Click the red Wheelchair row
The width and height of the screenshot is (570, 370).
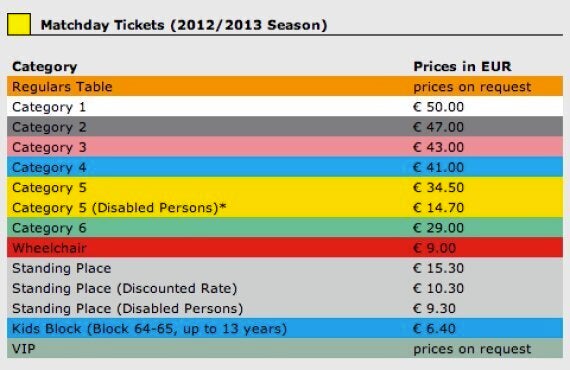(285, 248)
